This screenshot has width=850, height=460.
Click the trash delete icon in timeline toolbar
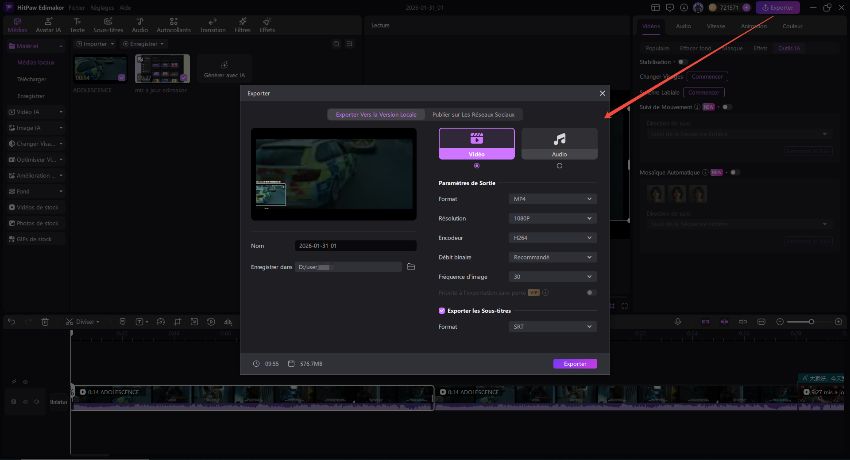pyautogui.click(x=45, y=322)
